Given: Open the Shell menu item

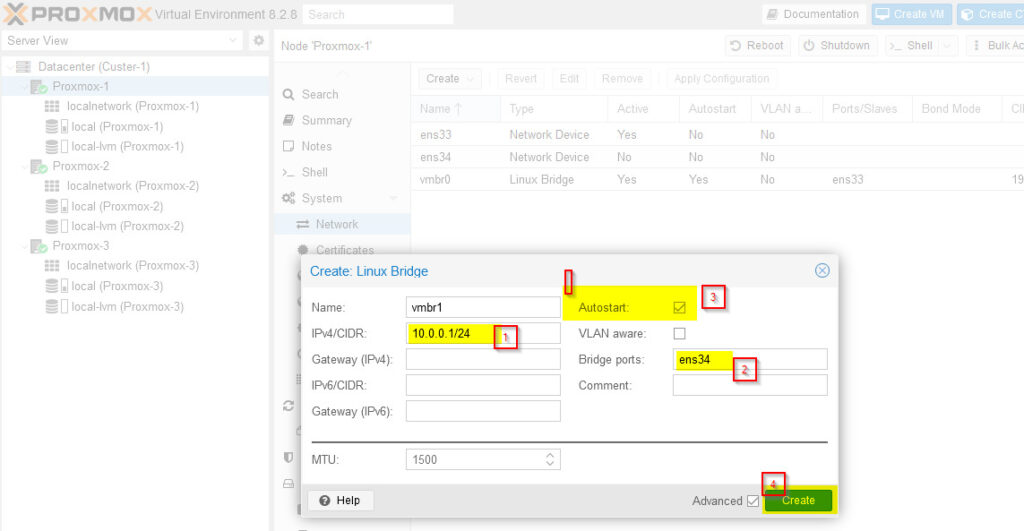Looking at the screenshot, I should [342, 172].
